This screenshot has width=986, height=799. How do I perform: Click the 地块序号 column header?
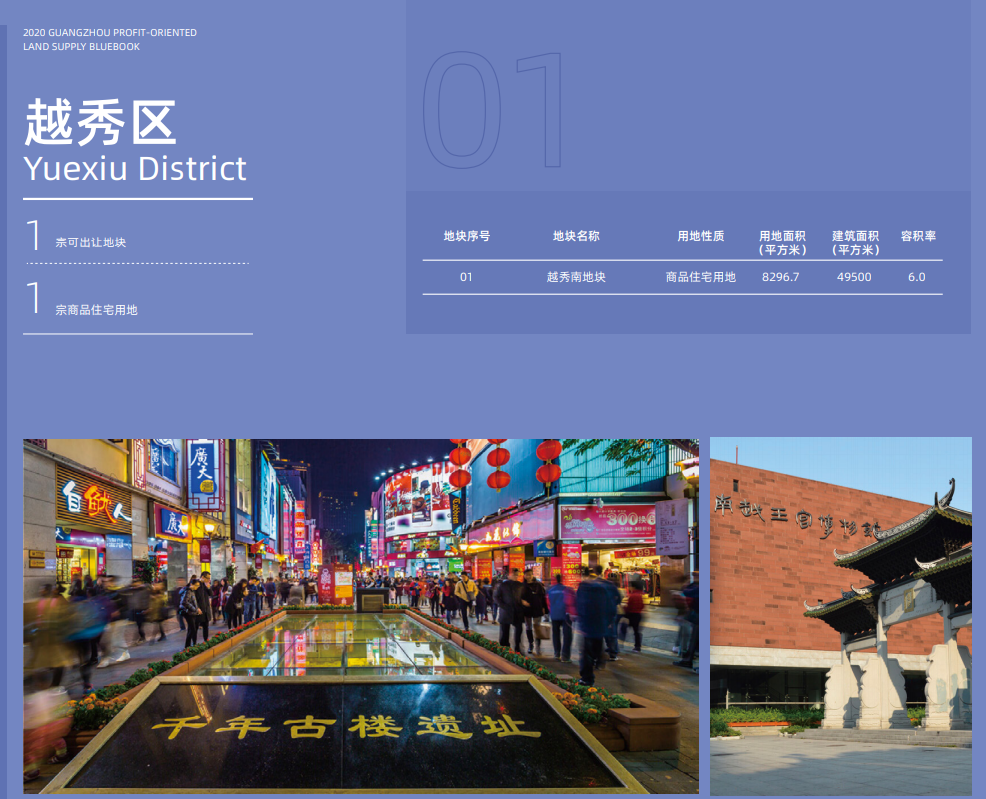[466, 236]
